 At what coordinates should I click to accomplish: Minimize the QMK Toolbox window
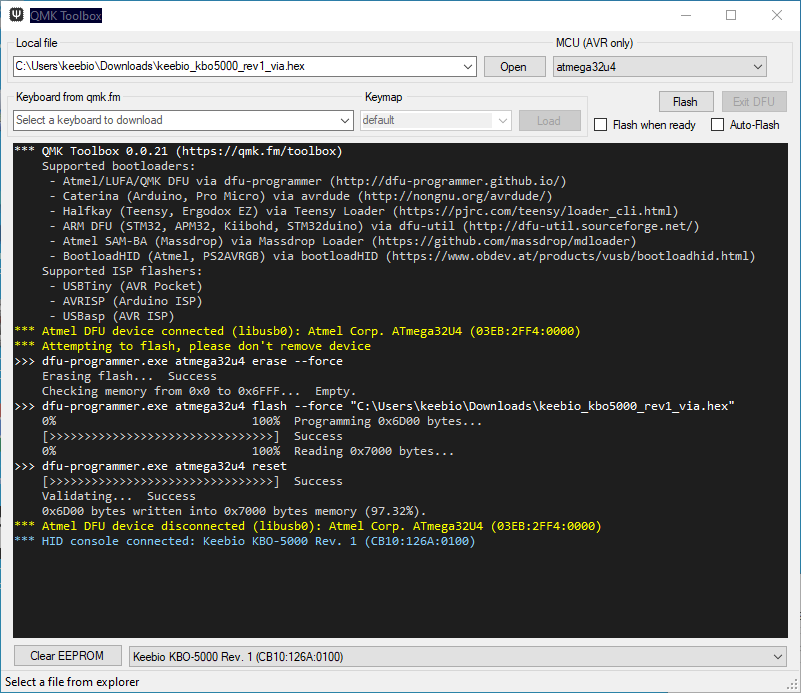click(x=685, y=15)
